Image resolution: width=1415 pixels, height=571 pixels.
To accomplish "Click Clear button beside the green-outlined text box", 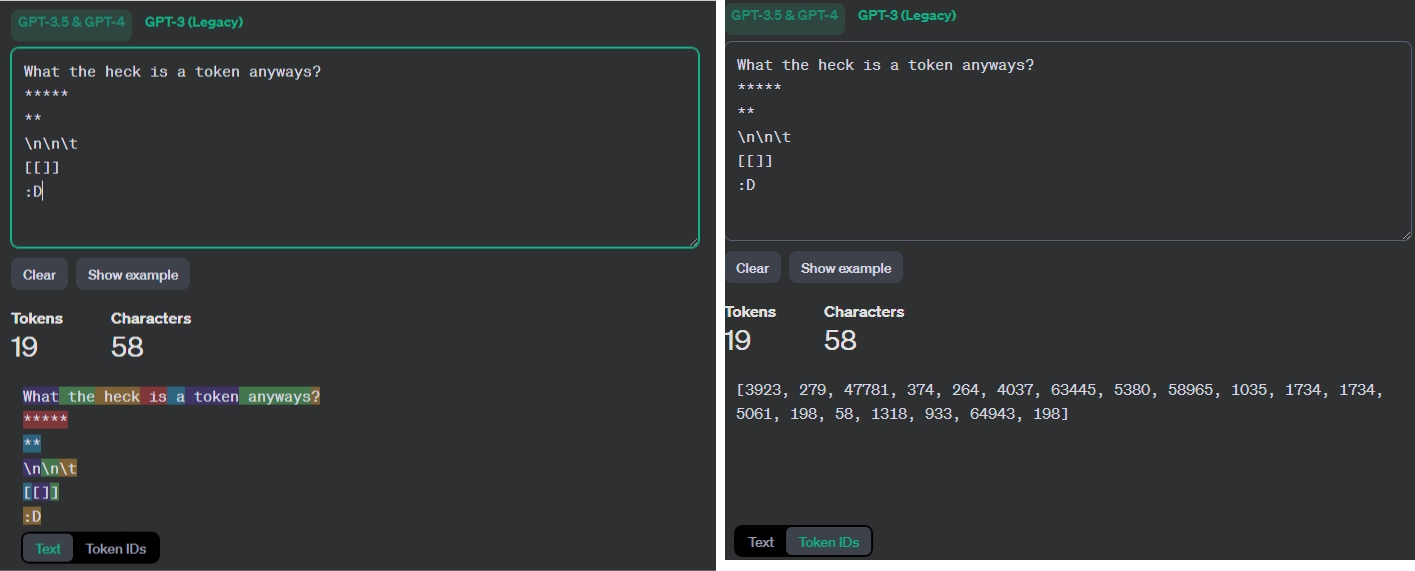I will [x=40, y=275].
